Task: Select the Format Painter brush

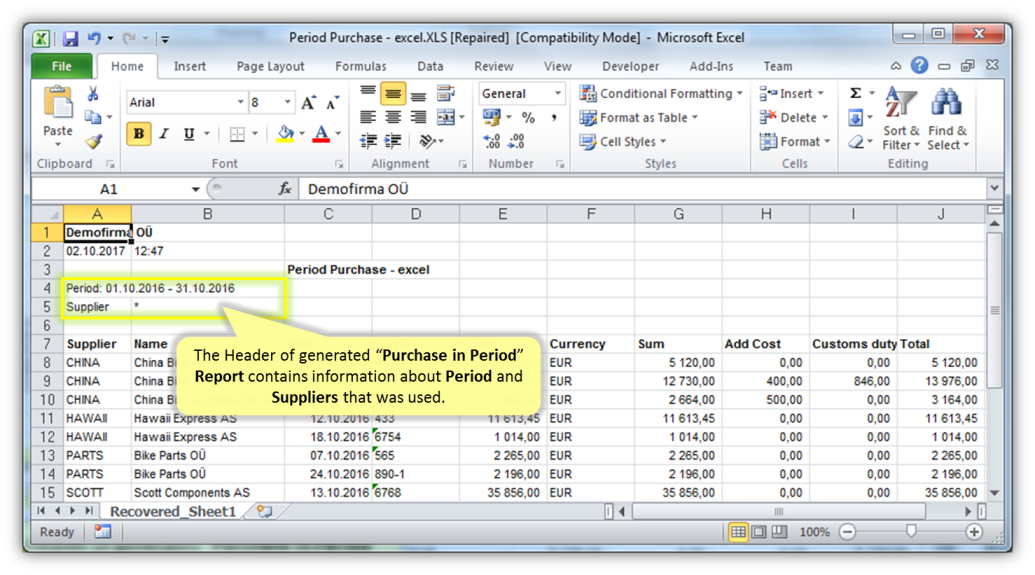Action: pyautogui.click(x=93, y=141)
